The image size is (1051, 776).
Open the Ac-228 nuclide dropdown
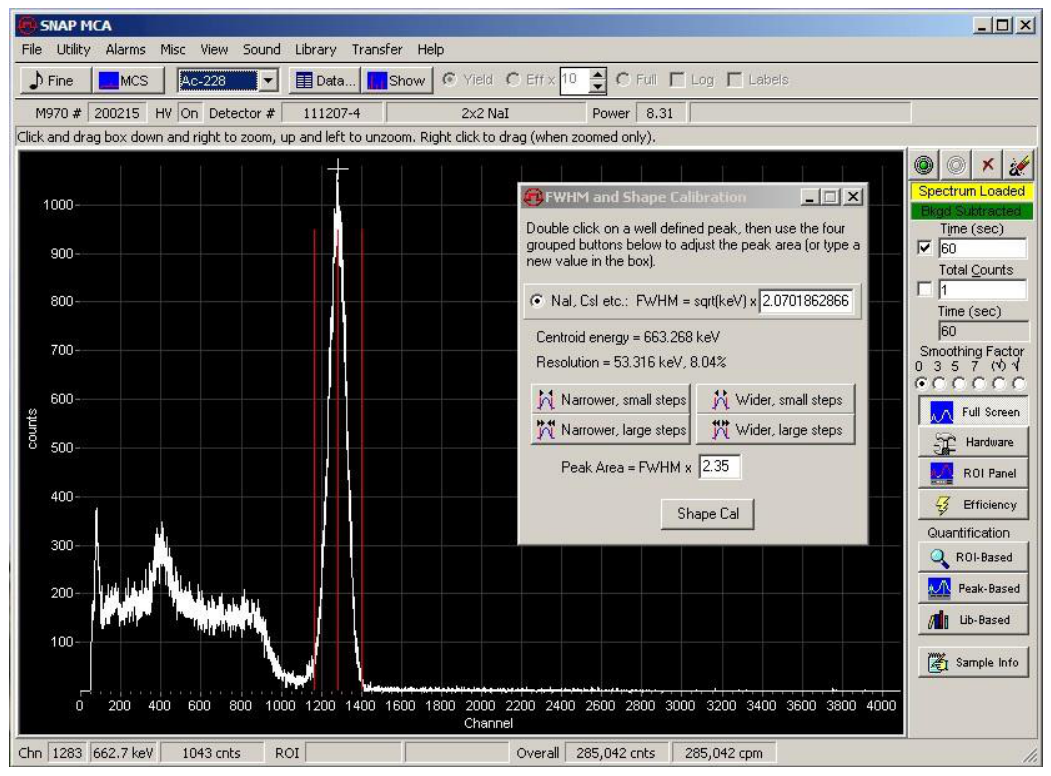(x=268, y=80)
